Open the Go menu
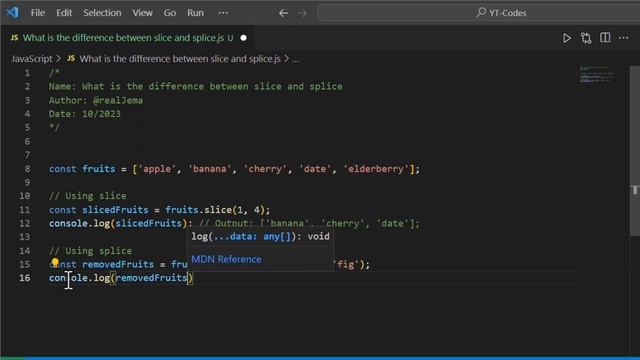640x360 pixels. 170,13
